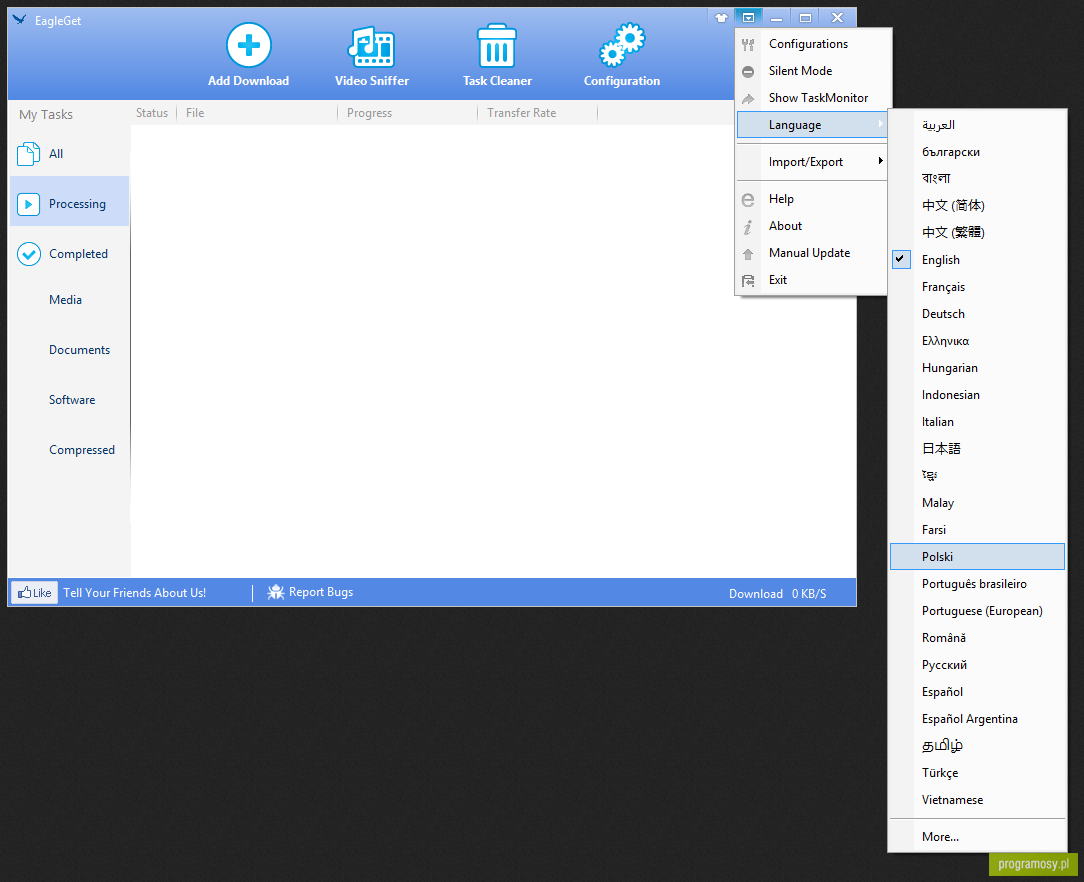Click Report Bugs link text

pyautogui.click(x=321, y=592)
